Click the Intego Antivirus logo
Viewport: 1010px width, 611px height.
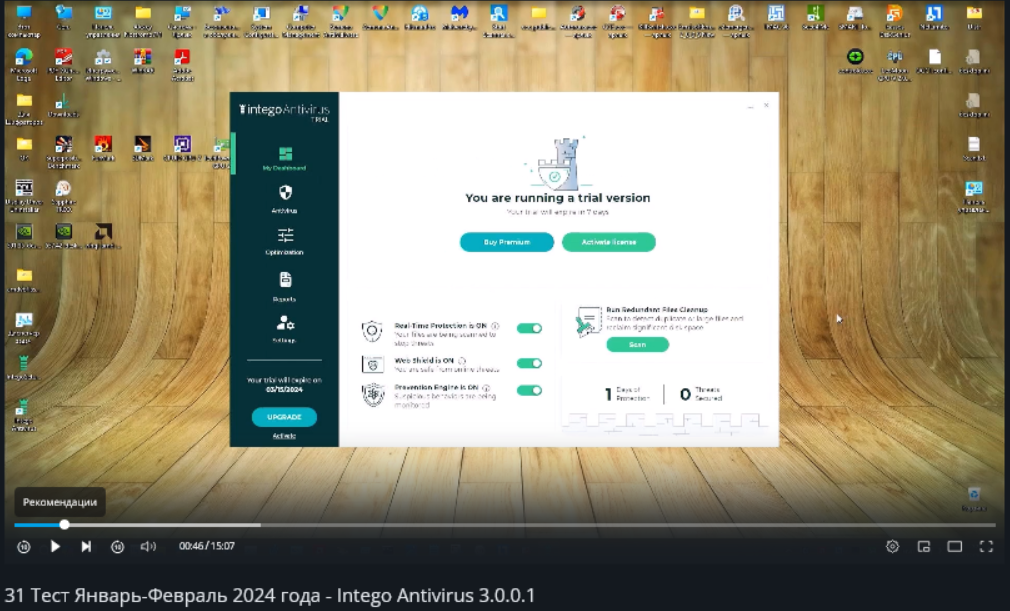pos(284,111)
